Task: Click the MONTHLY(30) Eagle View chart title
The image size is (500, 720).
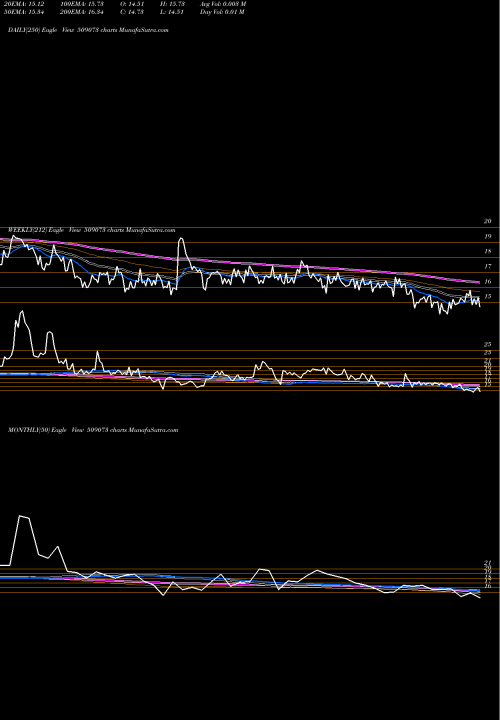Action: pyautogui.click(x=93, y=430)
